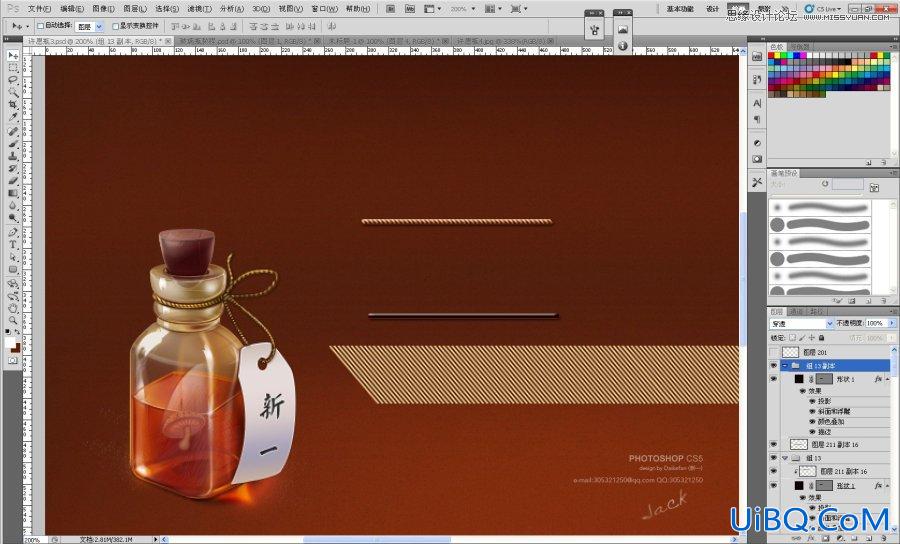Screen dimensions: 900x544
Task: Select the Rectangle shape tool
Action: [x=13, y=269]
